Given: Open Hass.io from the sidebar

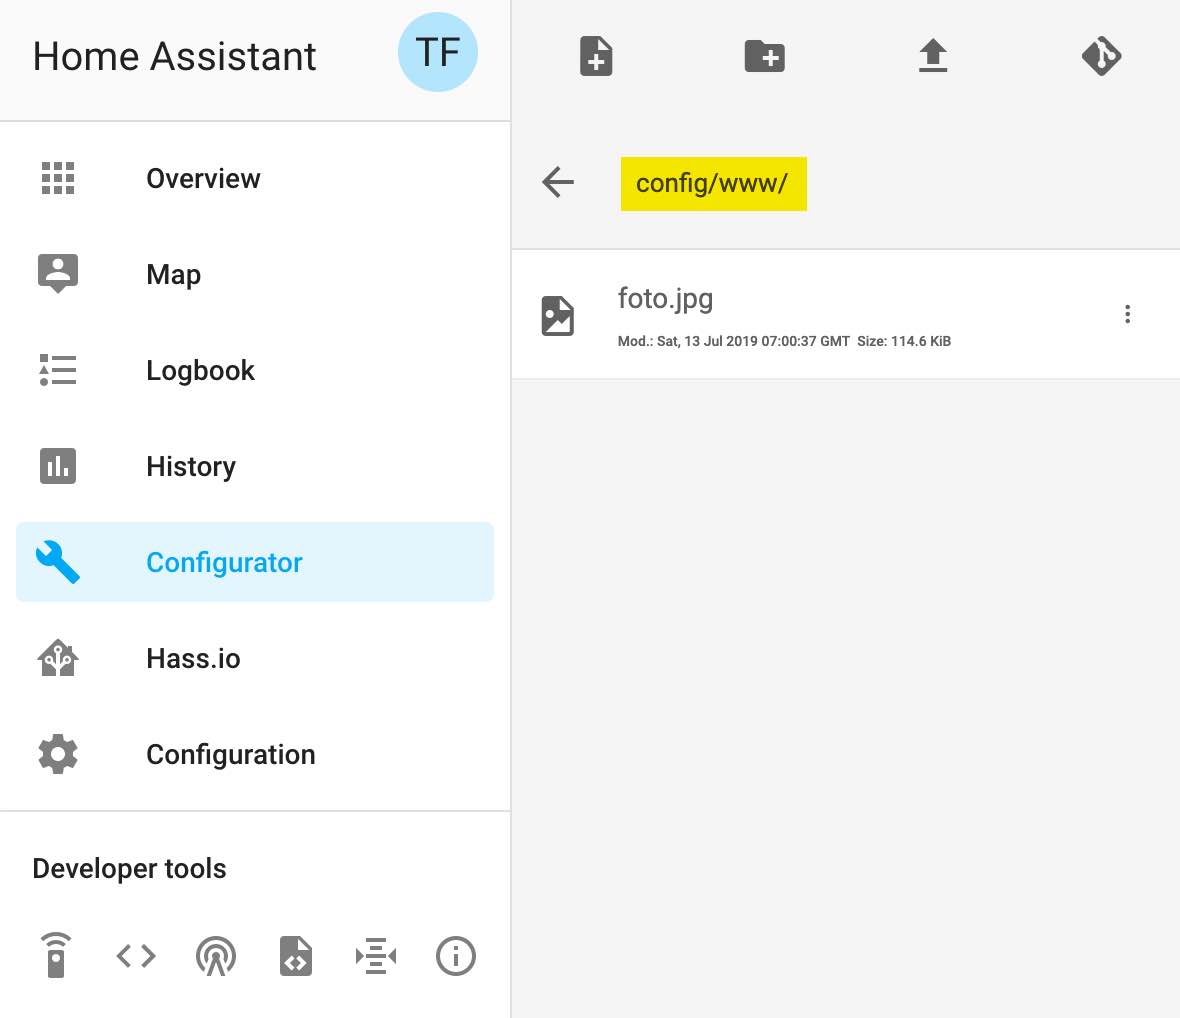Looking at the screenshot, I should click(x=193, y=659).
